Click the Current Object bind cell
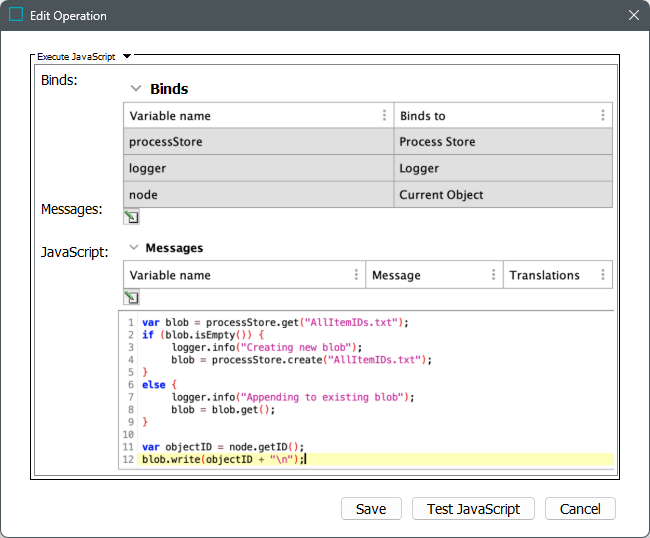 [x=502, y=195]
